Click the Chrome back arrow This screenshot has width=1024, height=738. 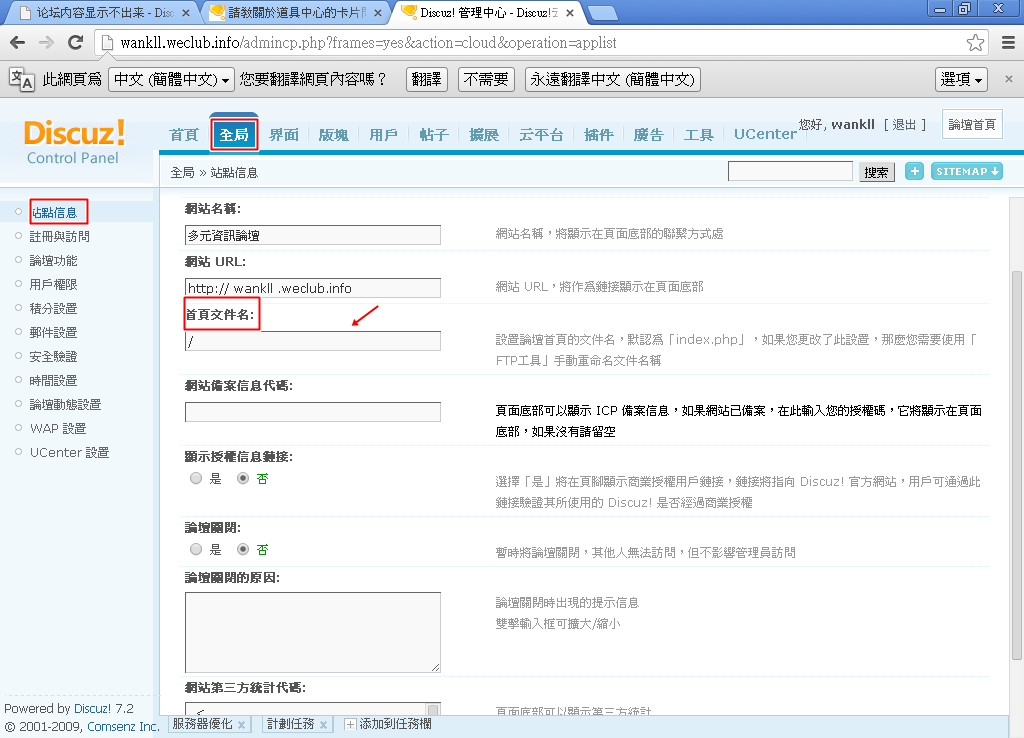click(18, 43)
